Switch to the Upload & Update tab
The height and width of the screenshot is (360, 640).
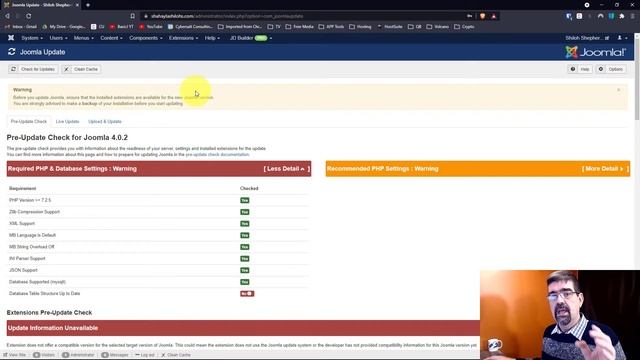[104, 122]
